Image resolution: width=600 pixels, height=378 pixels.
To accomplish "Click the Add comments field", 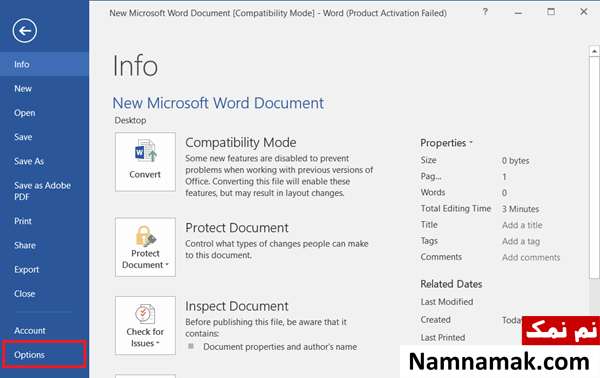I will click(x=531, y=257).
